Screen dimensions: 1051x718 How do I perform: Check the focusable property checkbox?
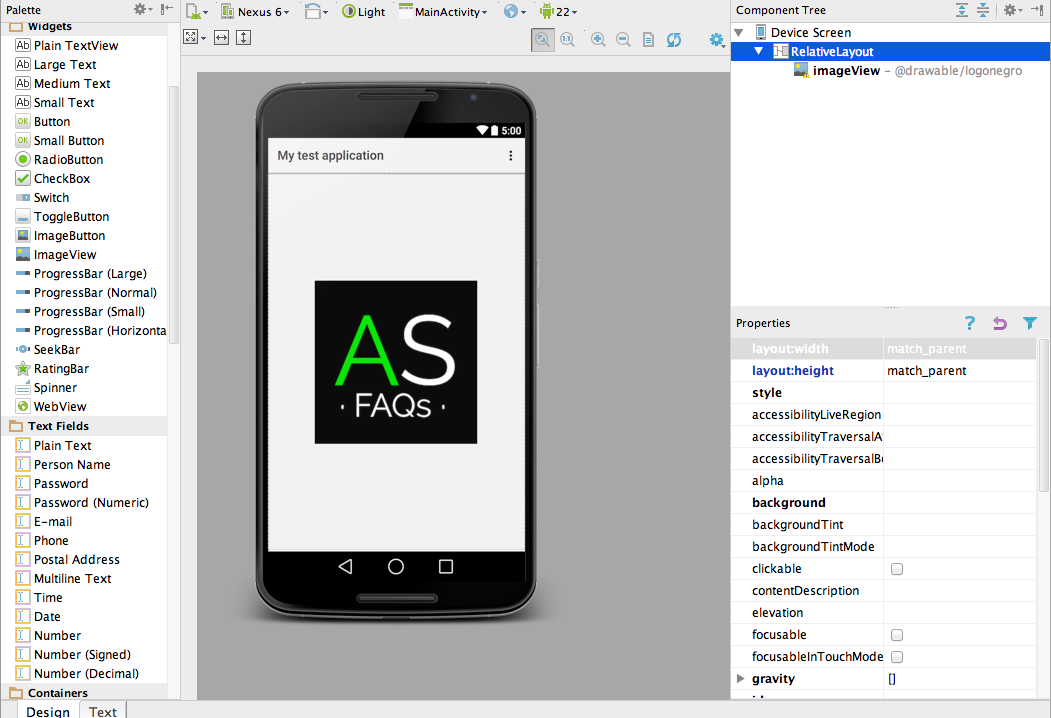(x=896, y=634)
